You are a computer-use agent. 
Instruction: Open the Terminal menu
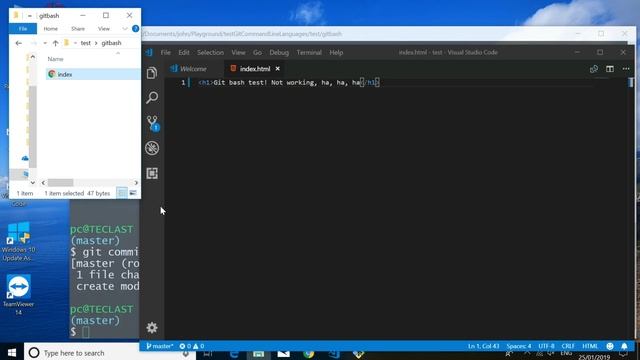(309, 52)
